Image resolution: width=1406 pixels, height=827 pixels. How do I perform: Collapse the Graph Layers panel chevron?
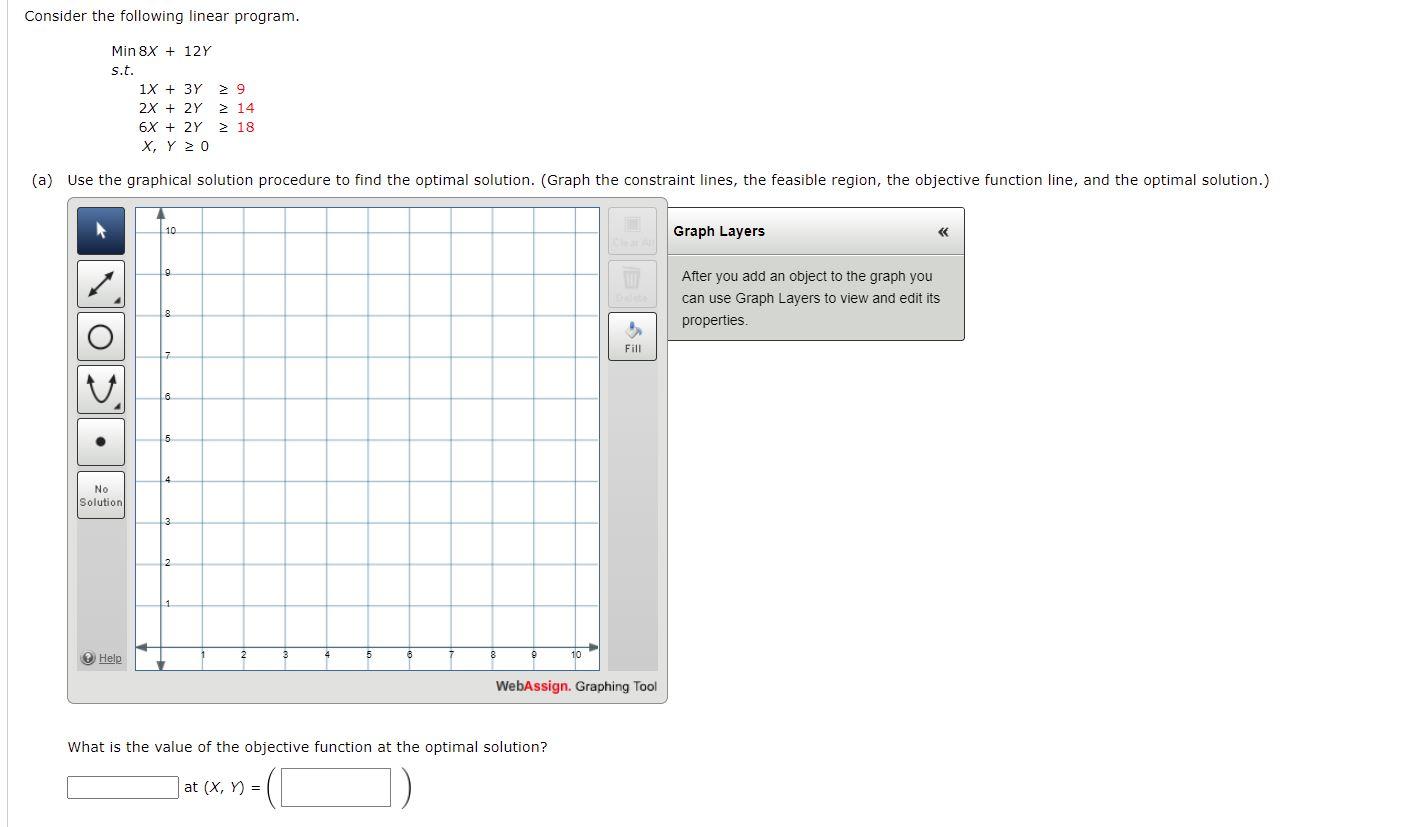pos(942,231)
